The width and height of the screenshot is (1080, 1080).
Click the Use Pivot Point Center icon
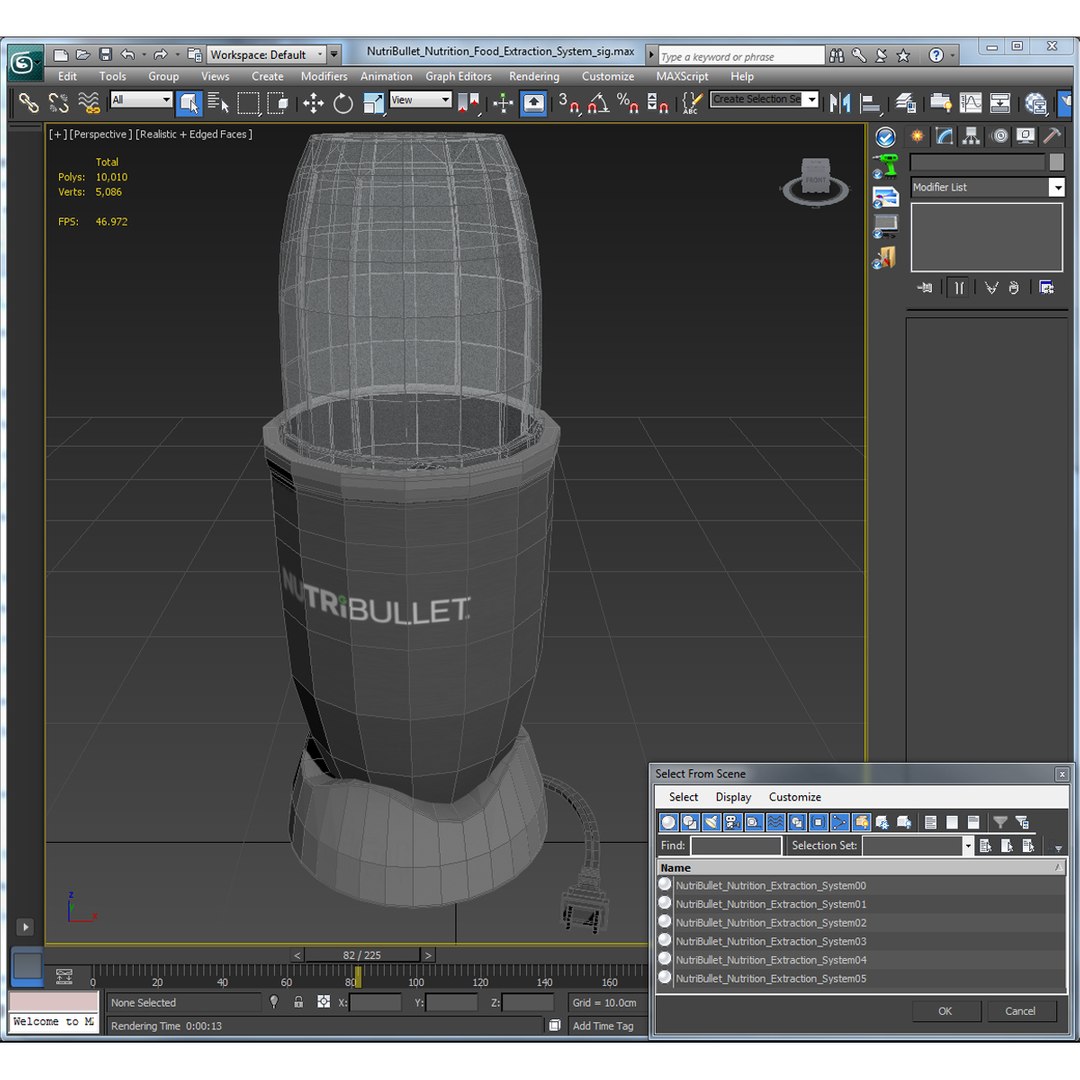468,103
